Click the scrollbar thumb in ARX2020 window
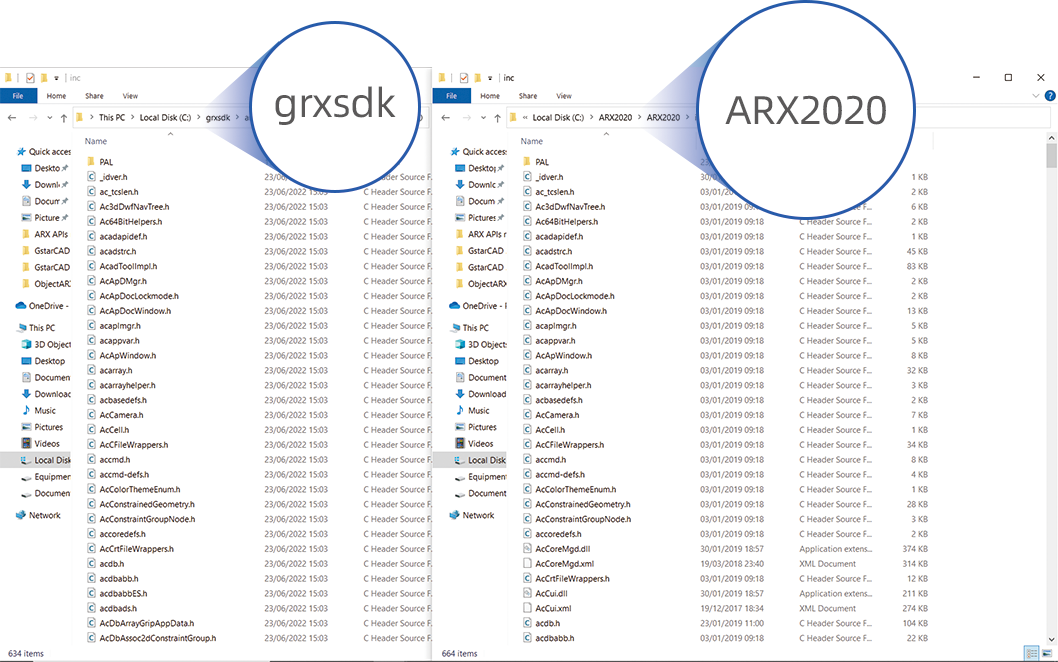The image size is (1058, 662). (x=1051, y=155)
